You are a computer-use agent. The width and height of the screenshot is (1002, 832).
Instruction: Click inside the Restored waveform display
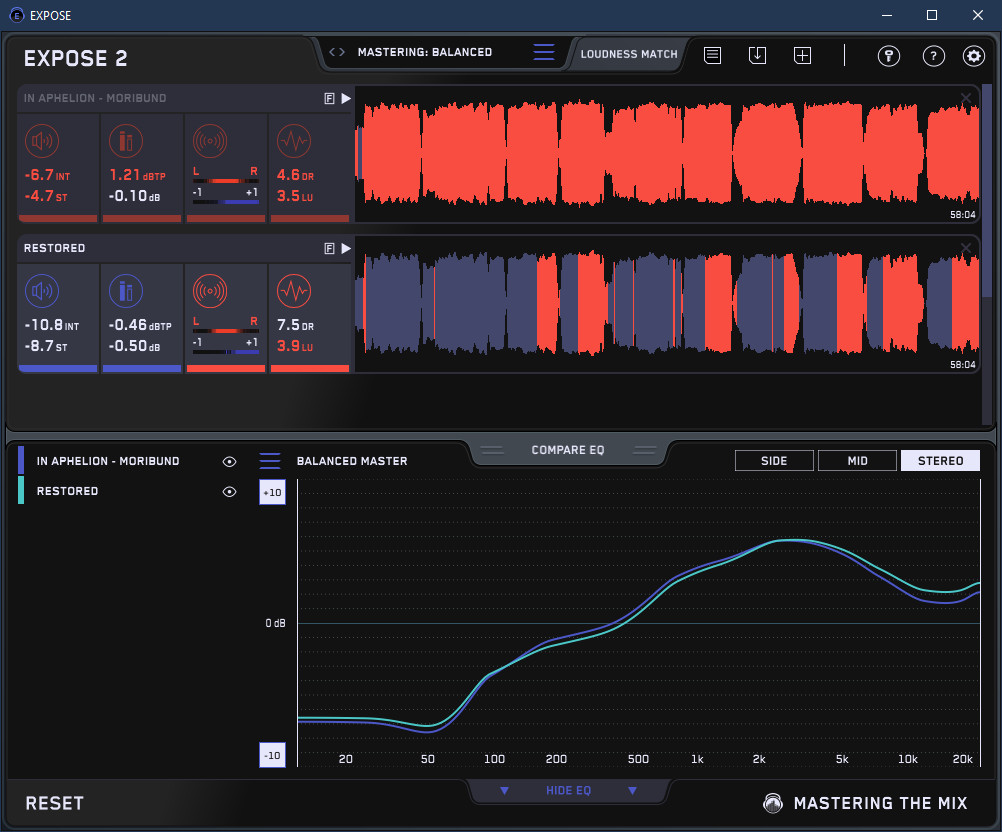coord(667,304)
